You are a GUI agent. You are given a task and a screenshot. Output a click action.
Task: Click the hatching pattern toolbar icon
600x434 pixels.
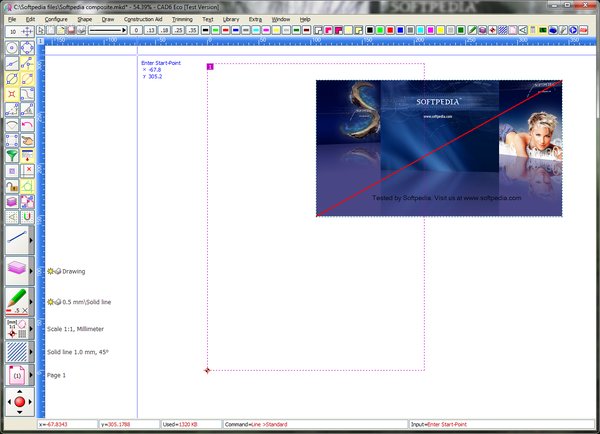click(x=503, y=30)
